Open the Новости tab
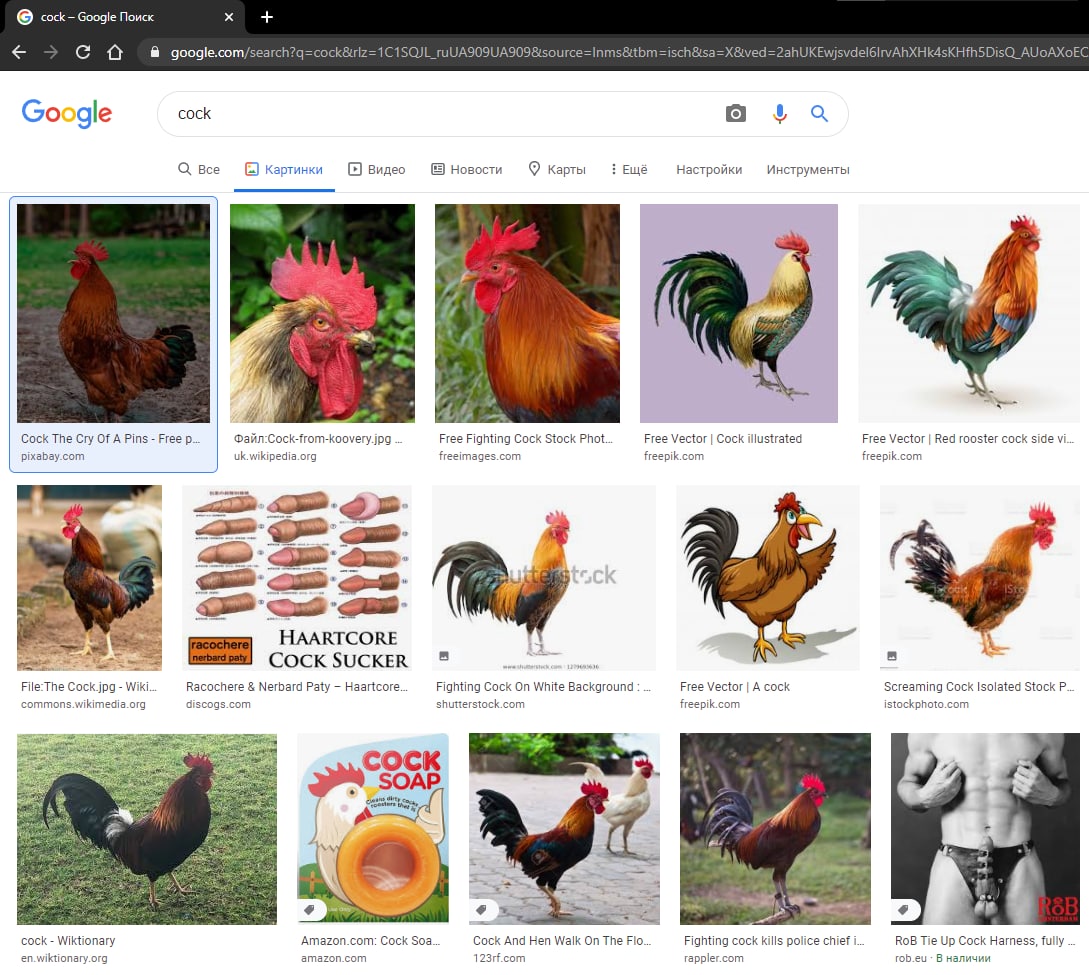 click(466, 169)
